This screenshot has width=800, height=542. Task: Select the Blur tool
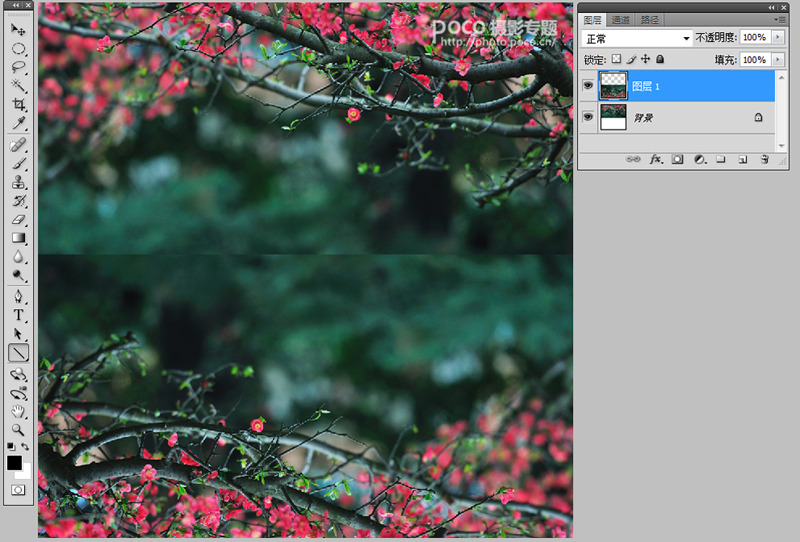[x=18, y=257]
